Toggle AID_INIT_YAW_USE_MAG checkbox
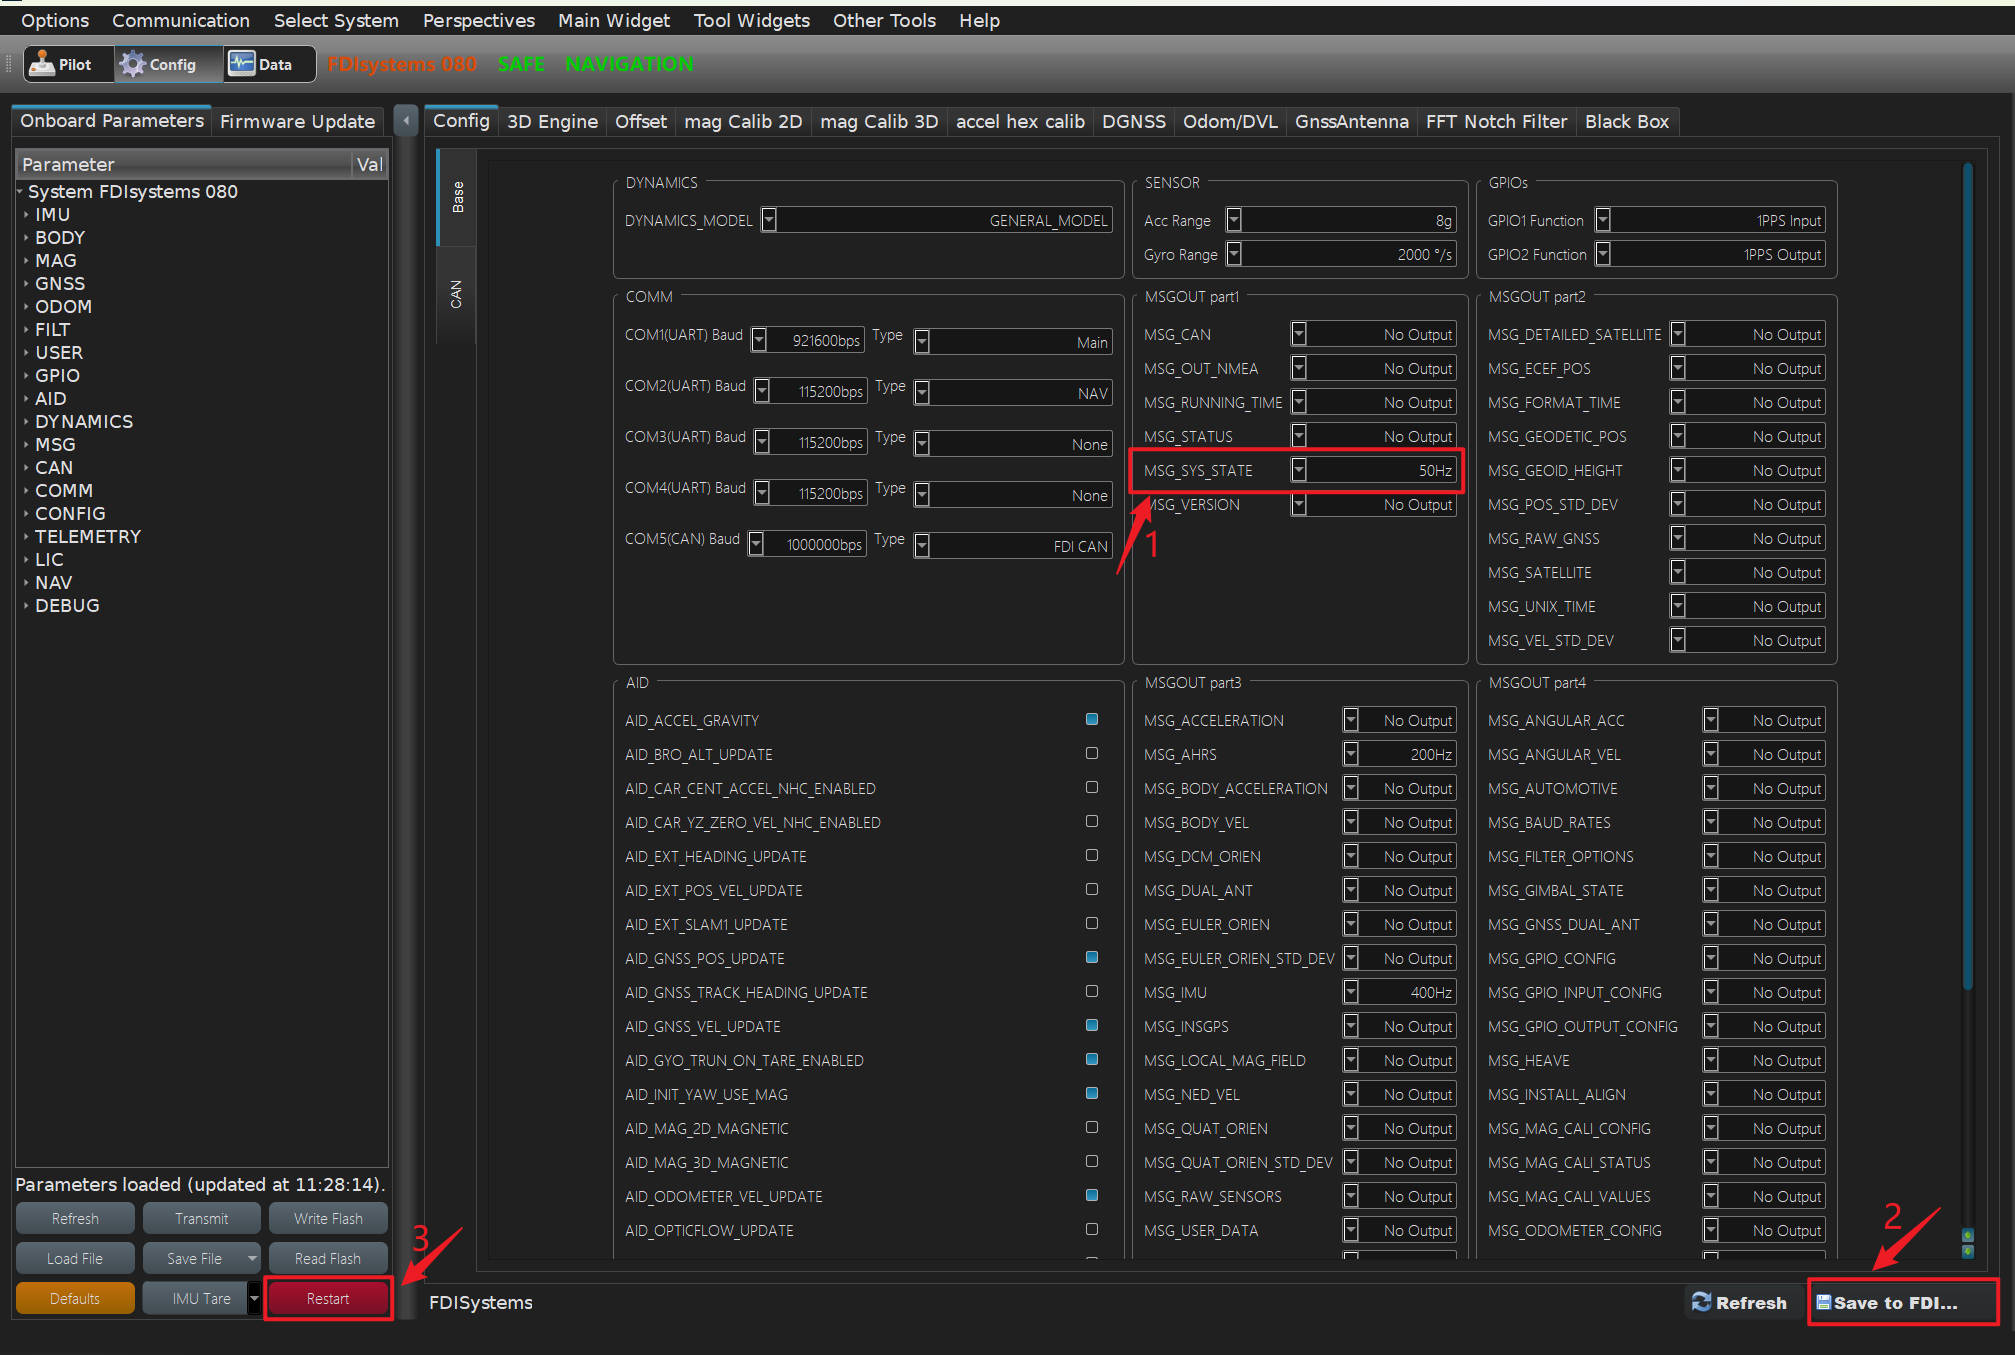 pyautogui.click(x=1092, y=1093)
